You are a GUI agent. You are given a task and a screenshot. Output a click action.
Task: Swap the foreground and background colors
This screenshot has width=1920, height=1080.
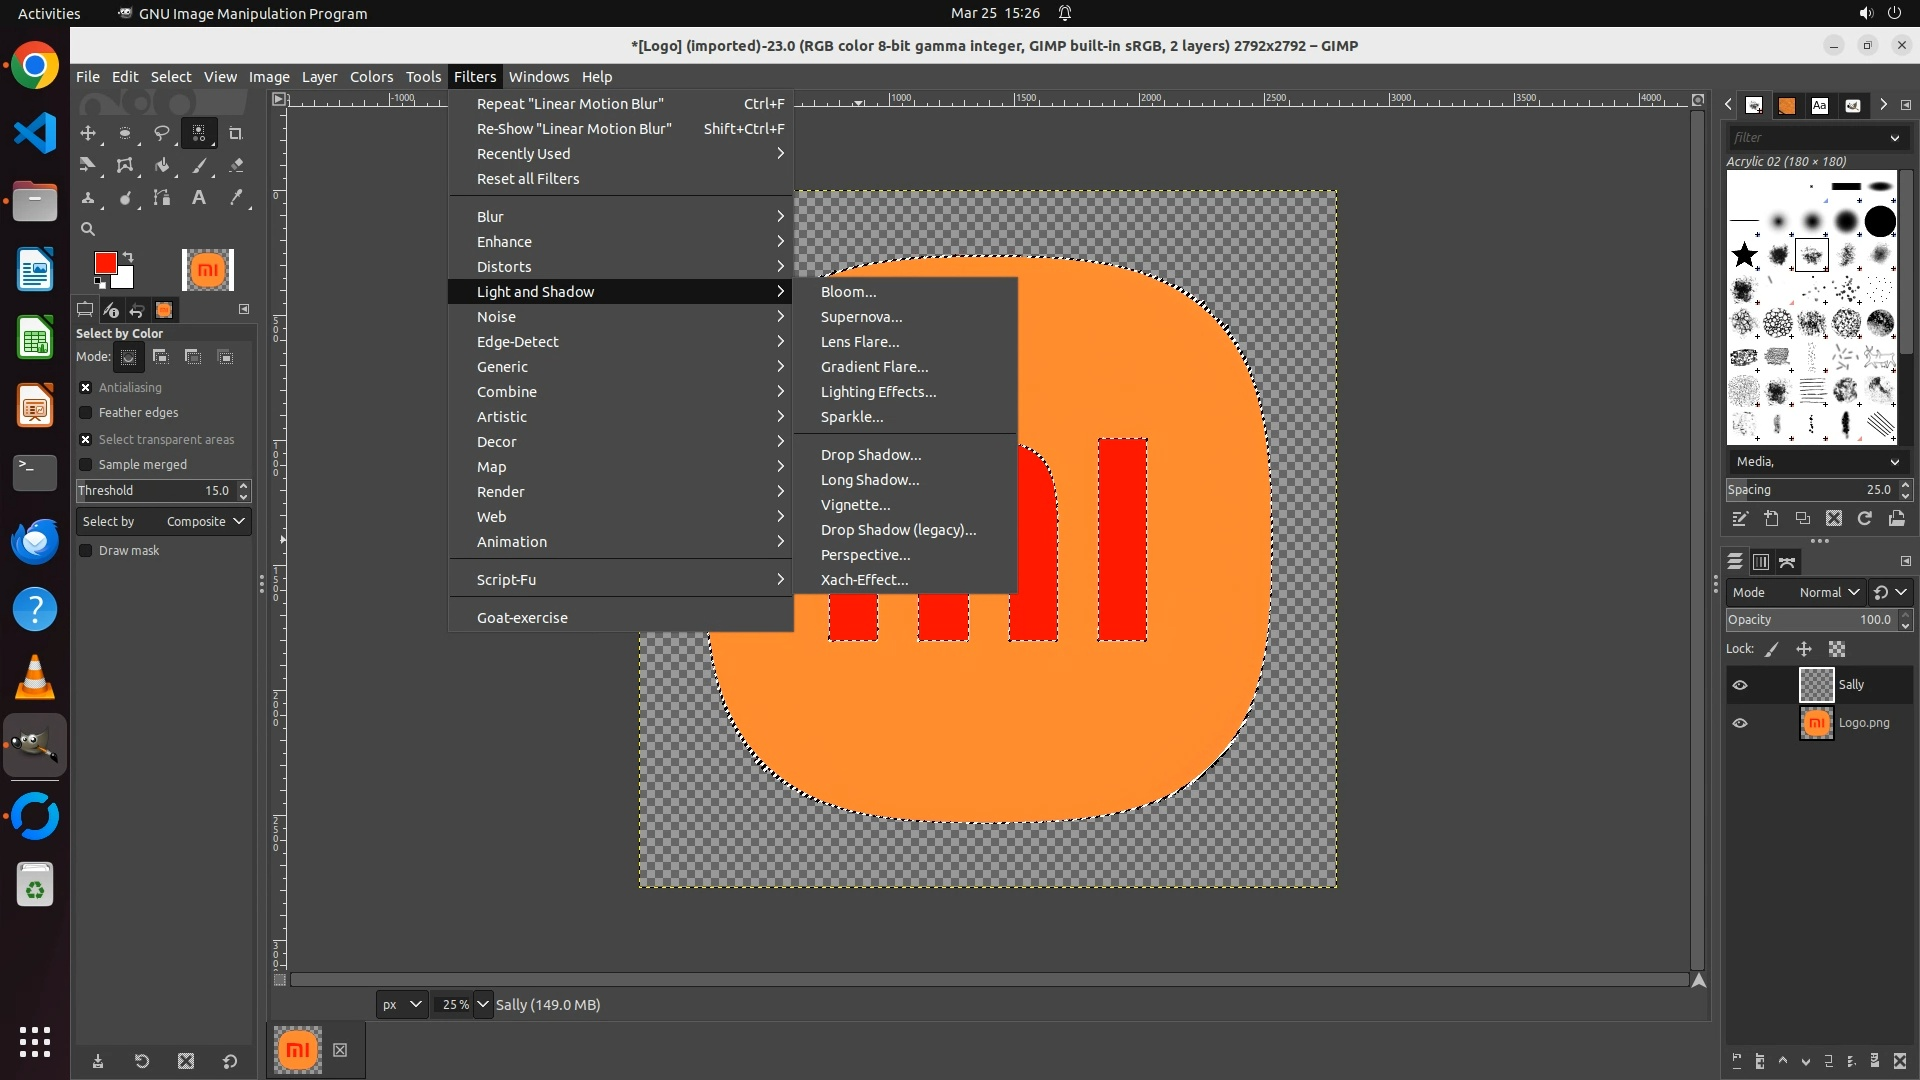(x=128, y=257)
